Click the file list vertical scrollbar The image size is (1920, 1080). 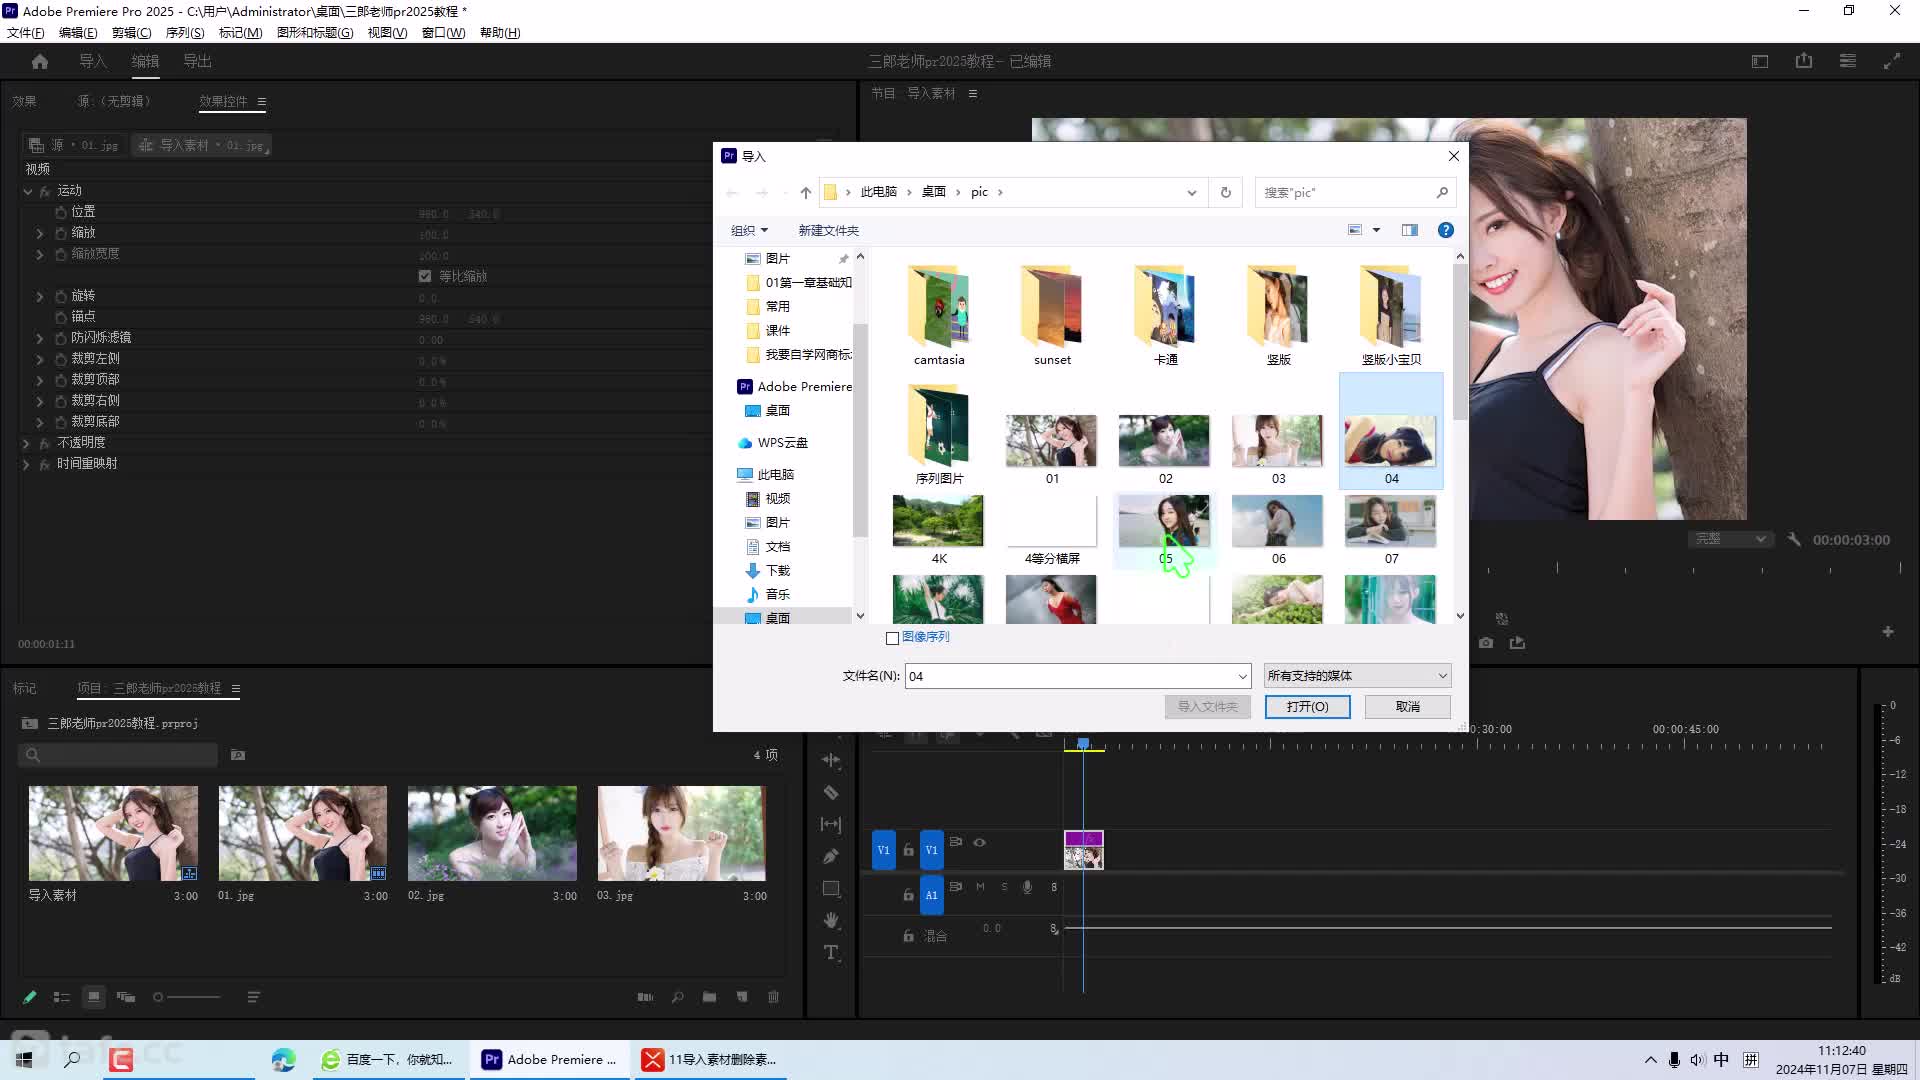coord(1460,342)
